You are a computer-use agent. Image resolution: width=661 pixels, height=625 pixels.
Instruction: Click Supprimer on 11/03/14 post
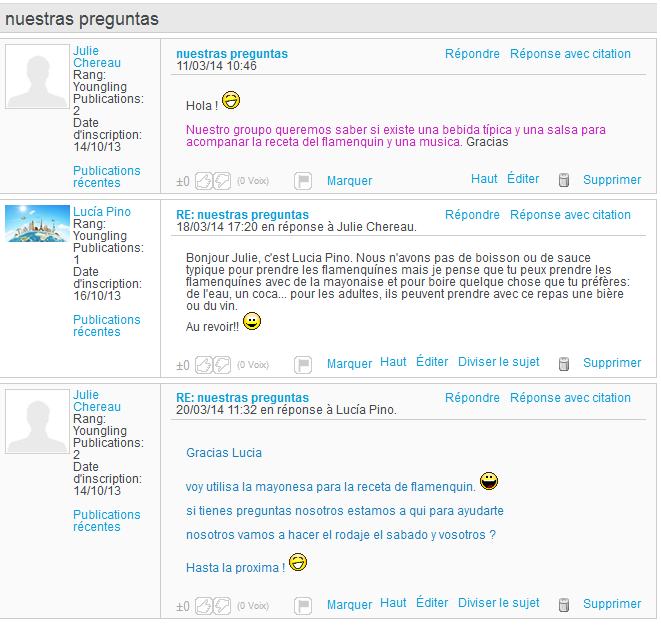point(612,180)
